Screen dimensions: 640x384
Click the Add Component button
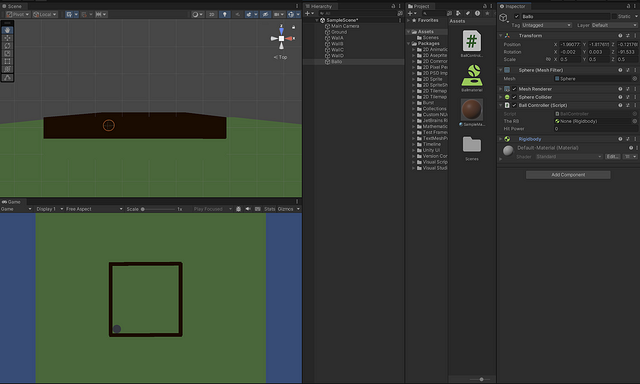click(x=568, y=175)
